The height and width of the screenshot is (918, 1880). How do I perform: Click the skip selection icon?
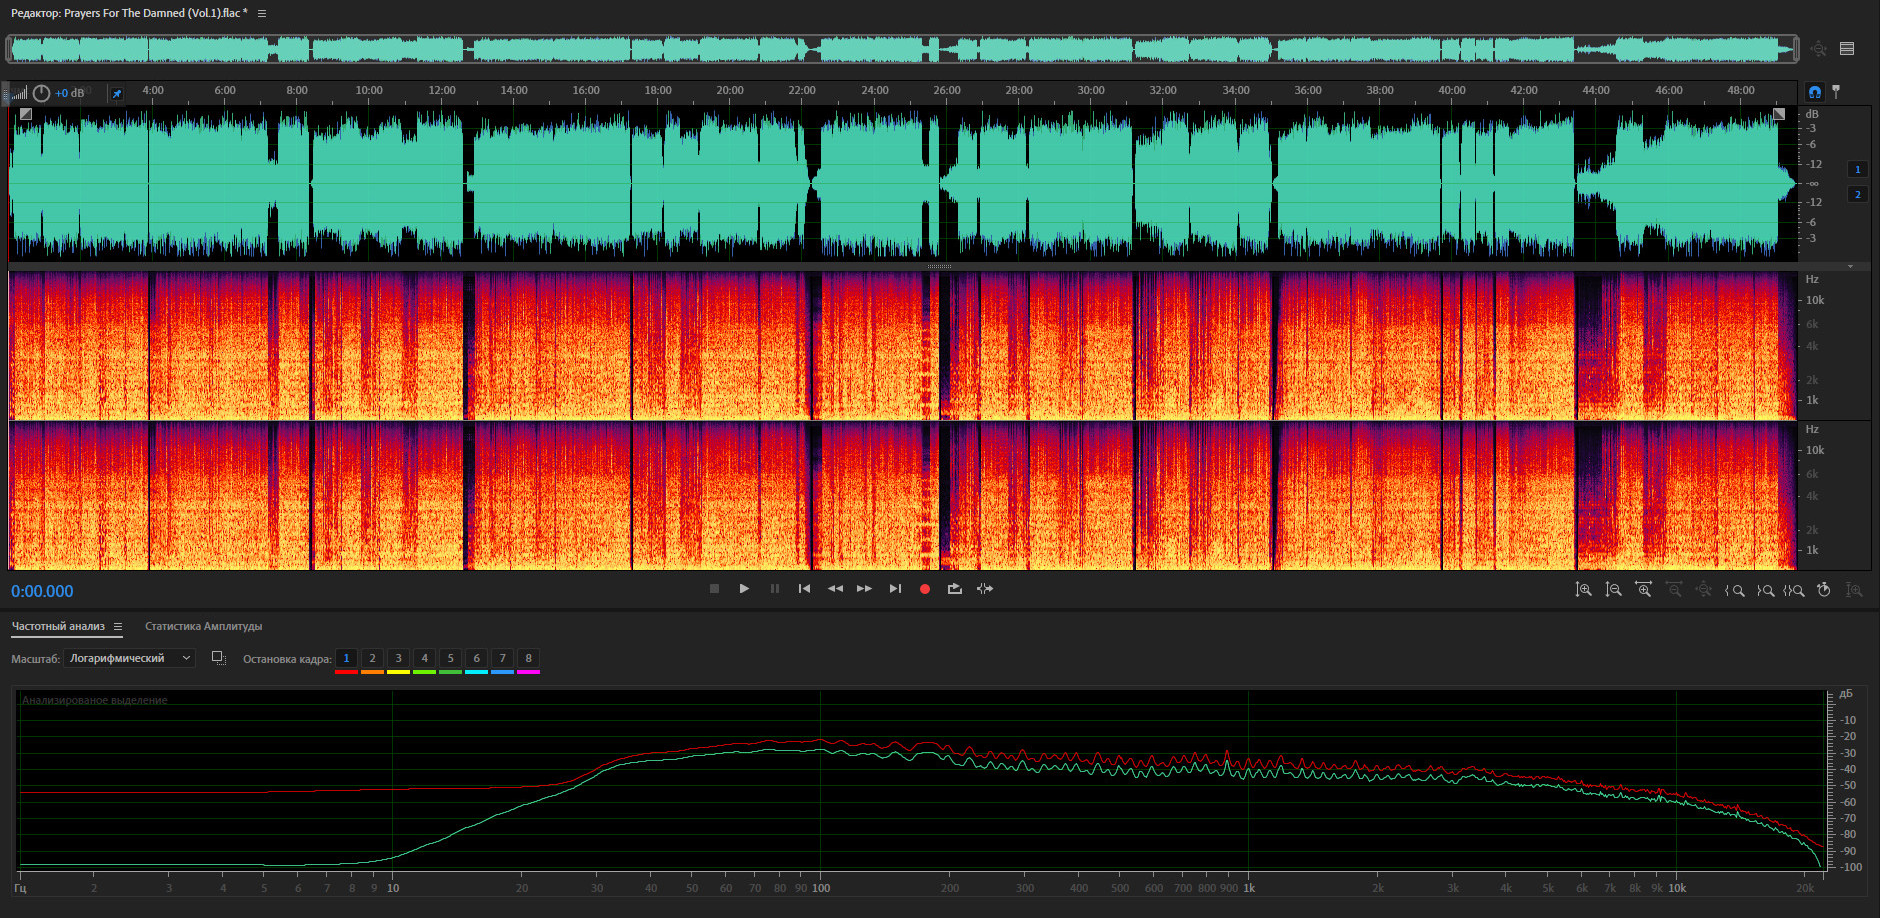[x=985, y=589]
